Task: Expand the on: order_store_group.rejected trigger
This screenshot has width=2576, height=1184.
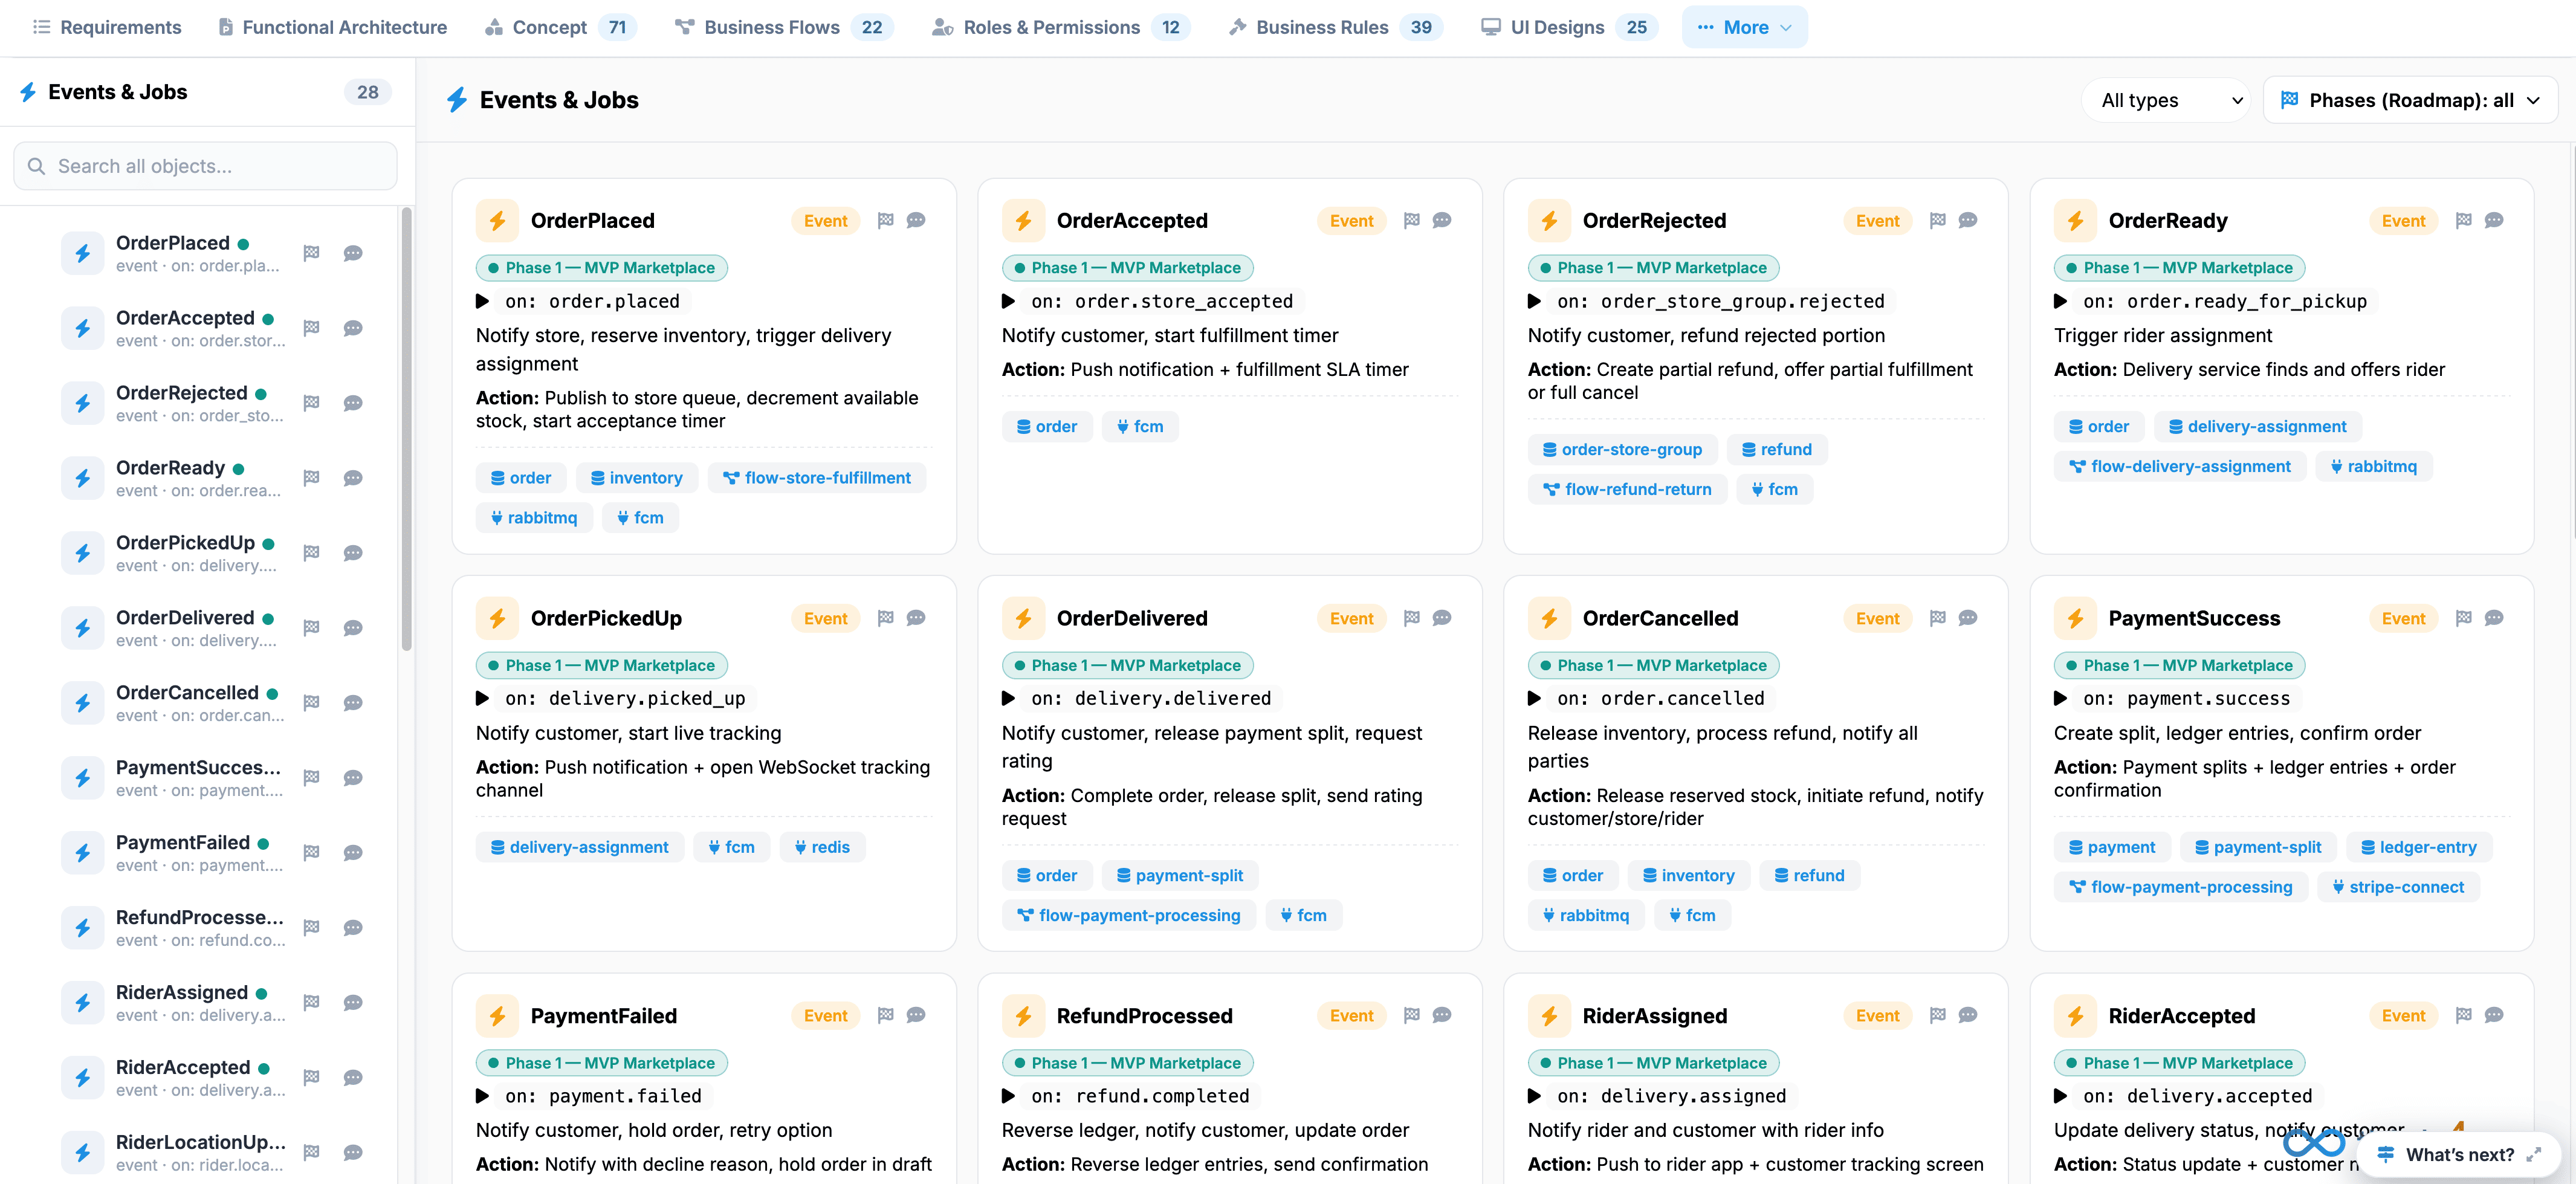Action: click(x=1534, y=301)
